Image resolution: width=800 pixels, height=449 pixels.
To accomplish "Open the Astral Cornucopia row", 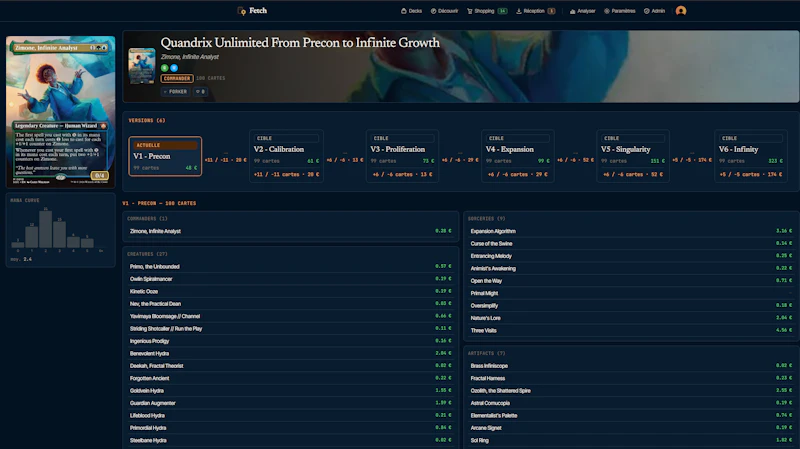I will click(631, 403).
